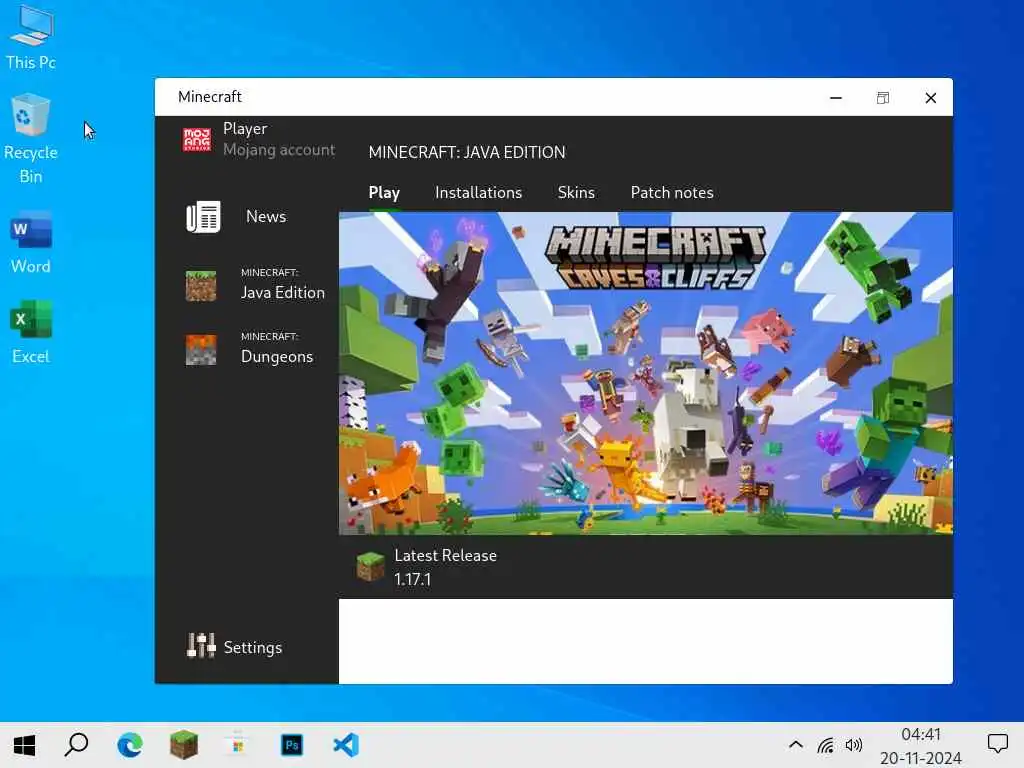Screen dimensions: 1024x768
Task: Click the version number 1.17.1
Action: click(413, 579)
